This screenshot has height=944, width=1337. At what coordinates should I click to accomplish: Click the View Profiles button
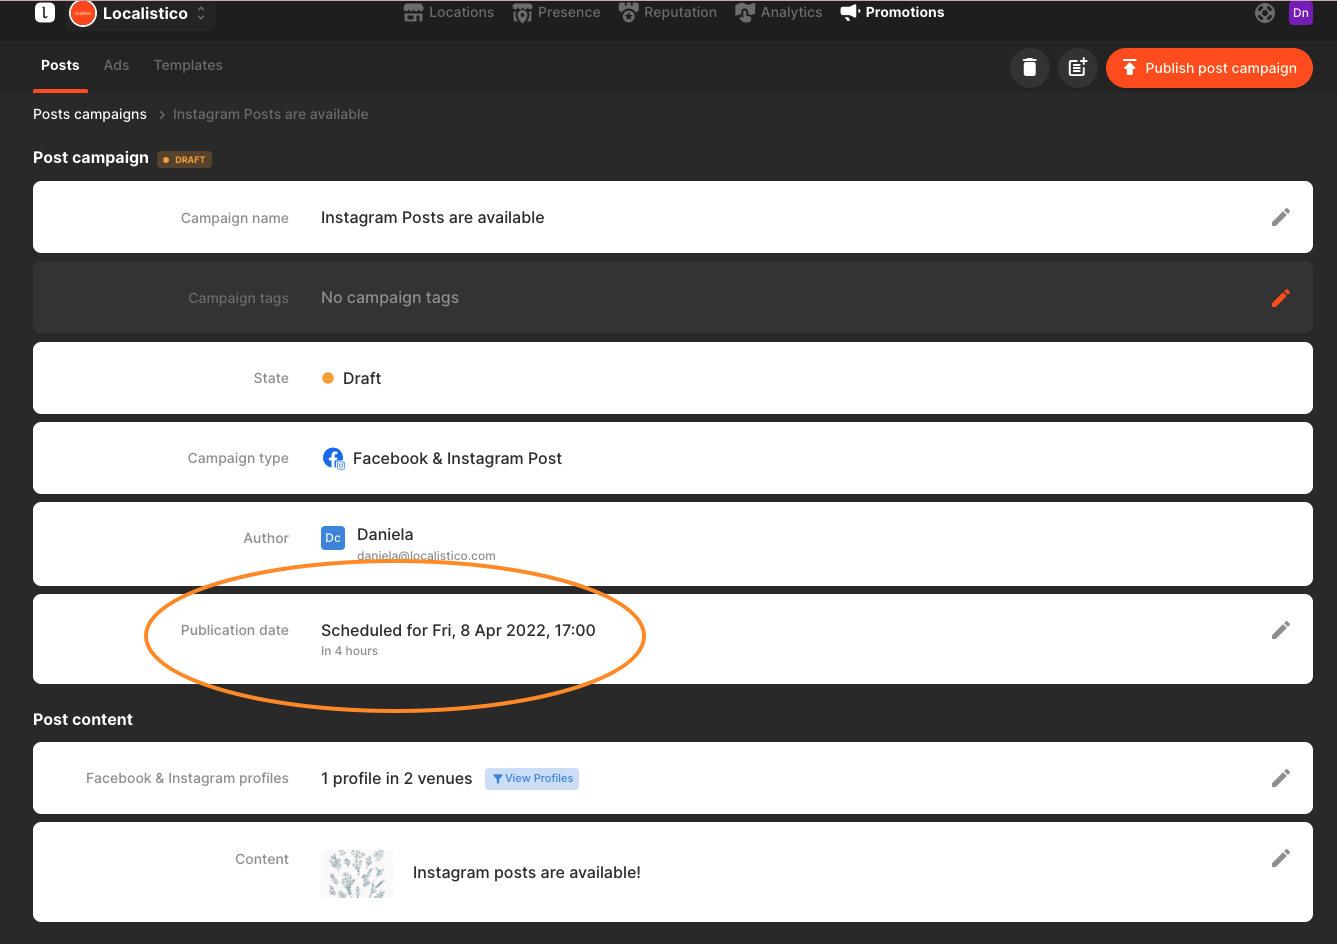click(x=532, y=778)
